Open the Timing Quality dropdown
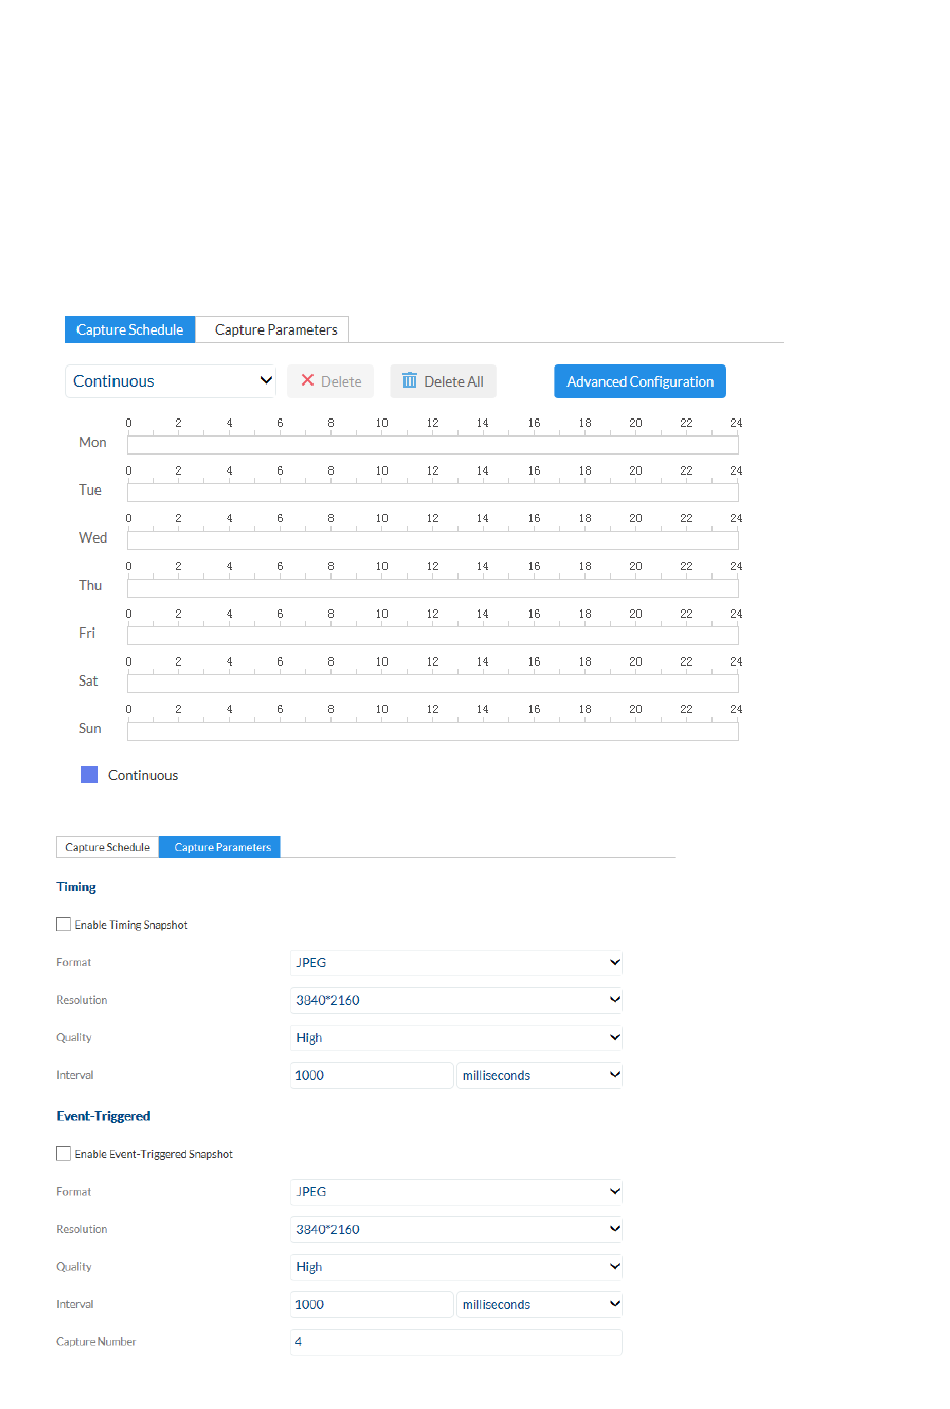 456,1038
